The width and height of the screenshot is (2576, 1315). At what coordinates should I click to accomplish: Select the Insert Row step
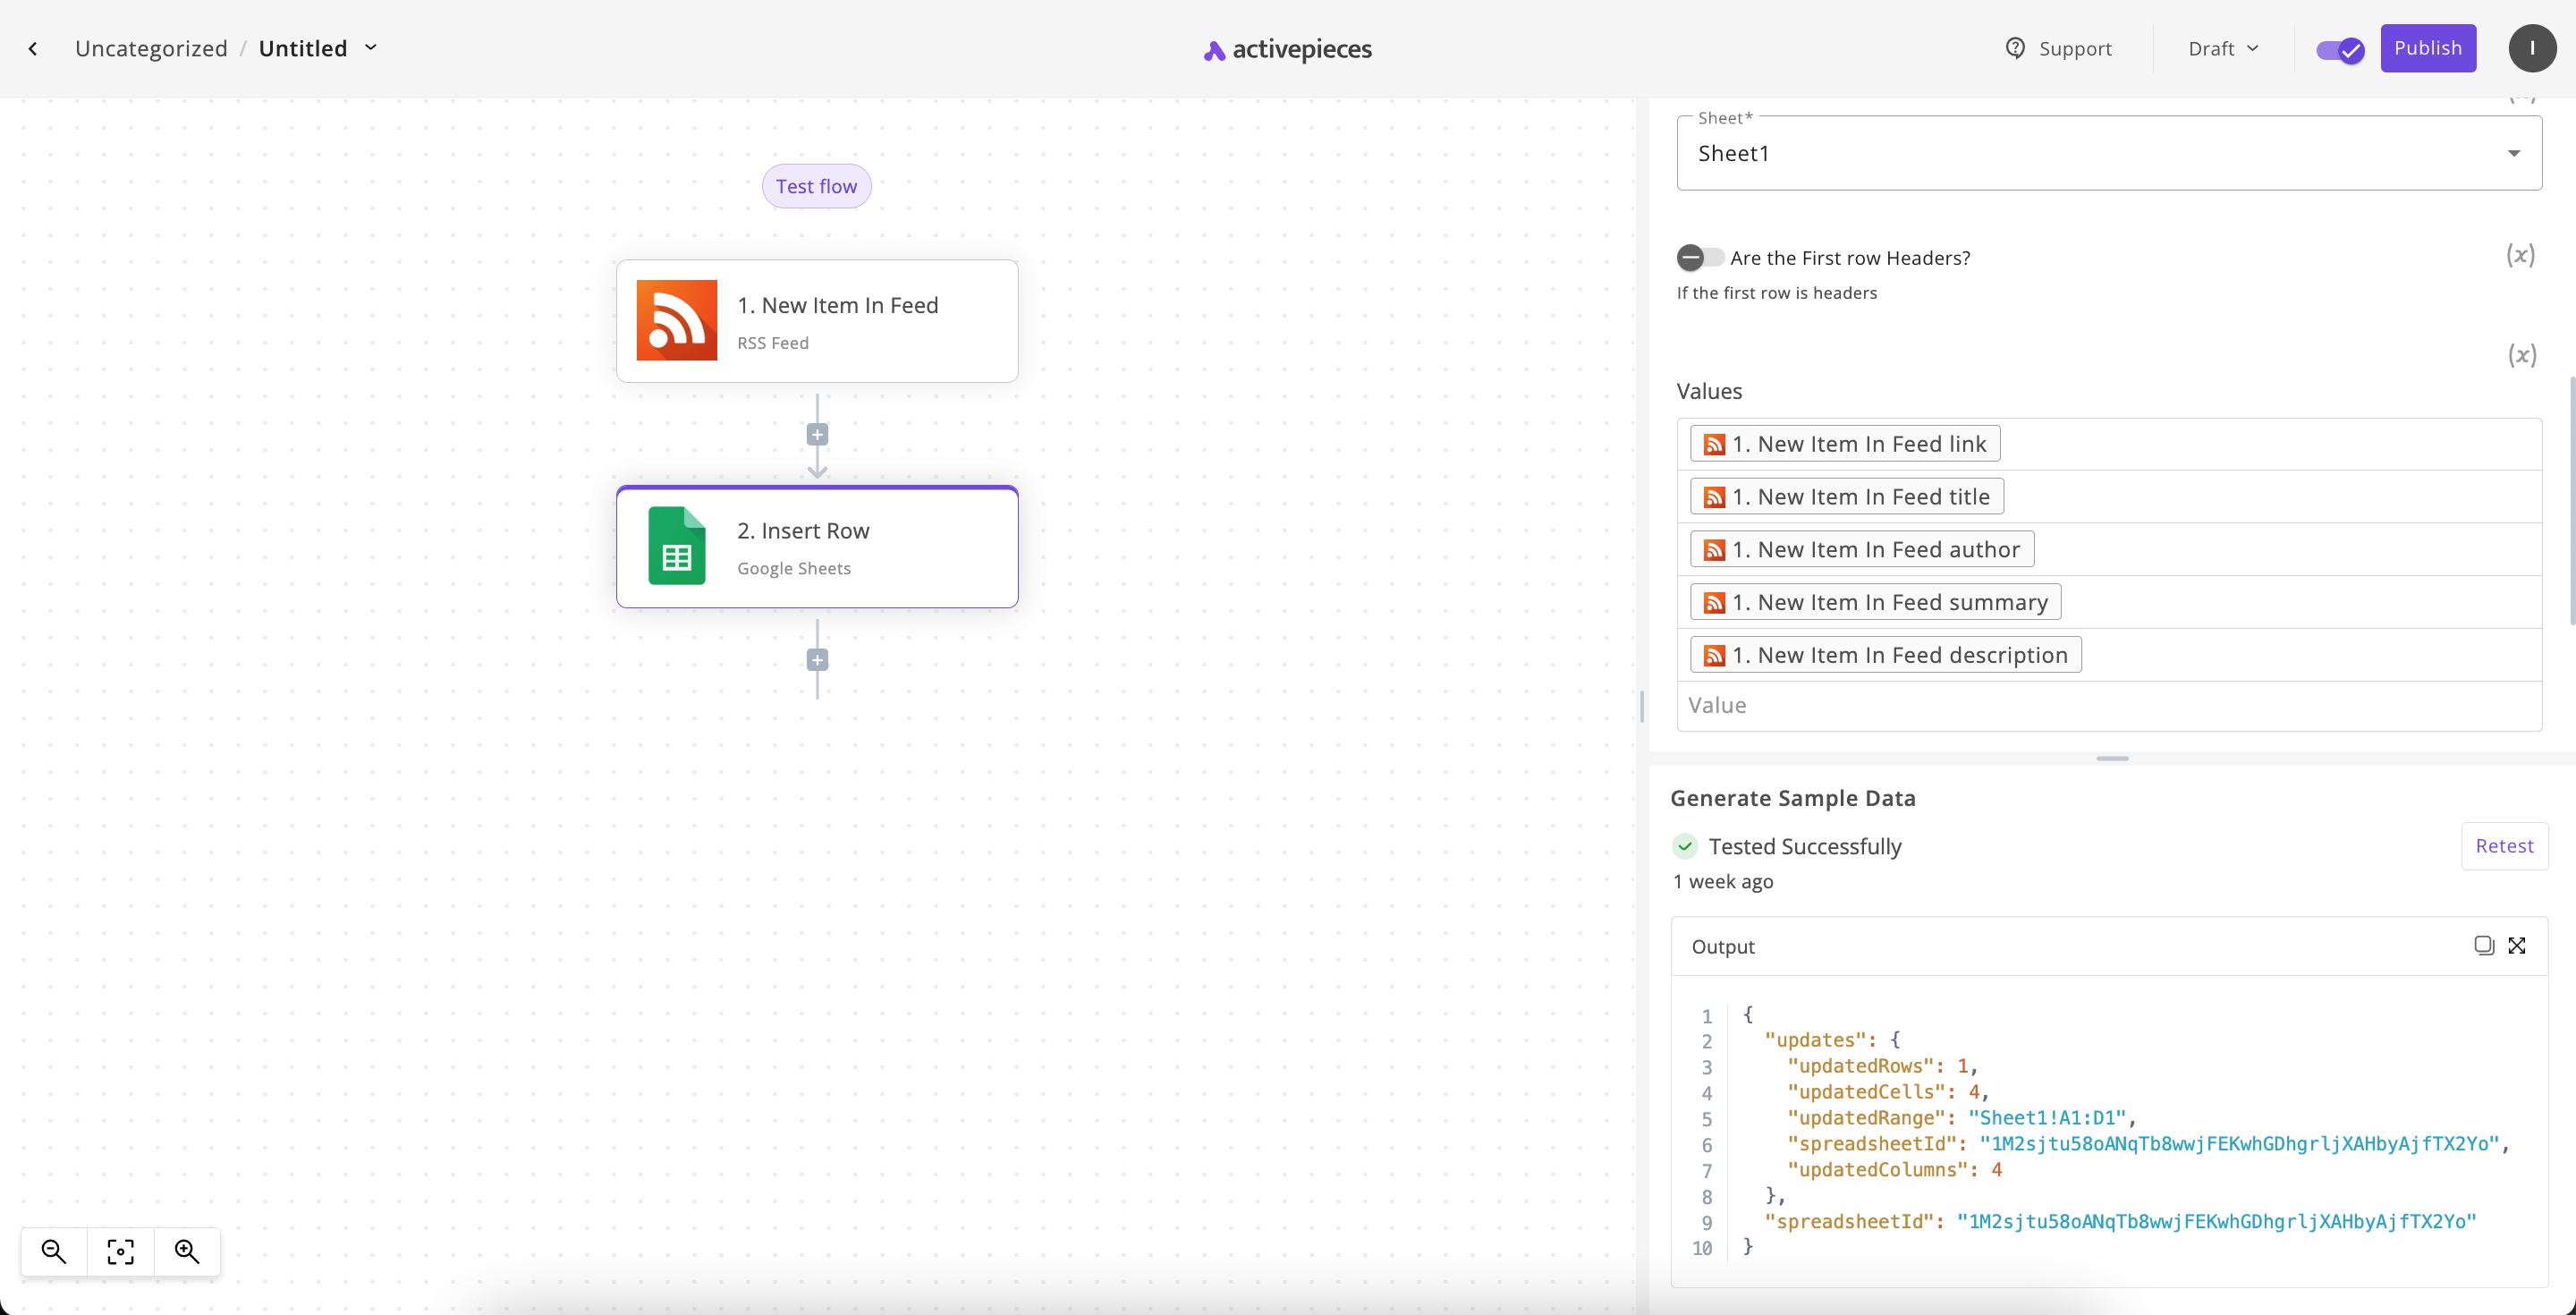[817, 547]
